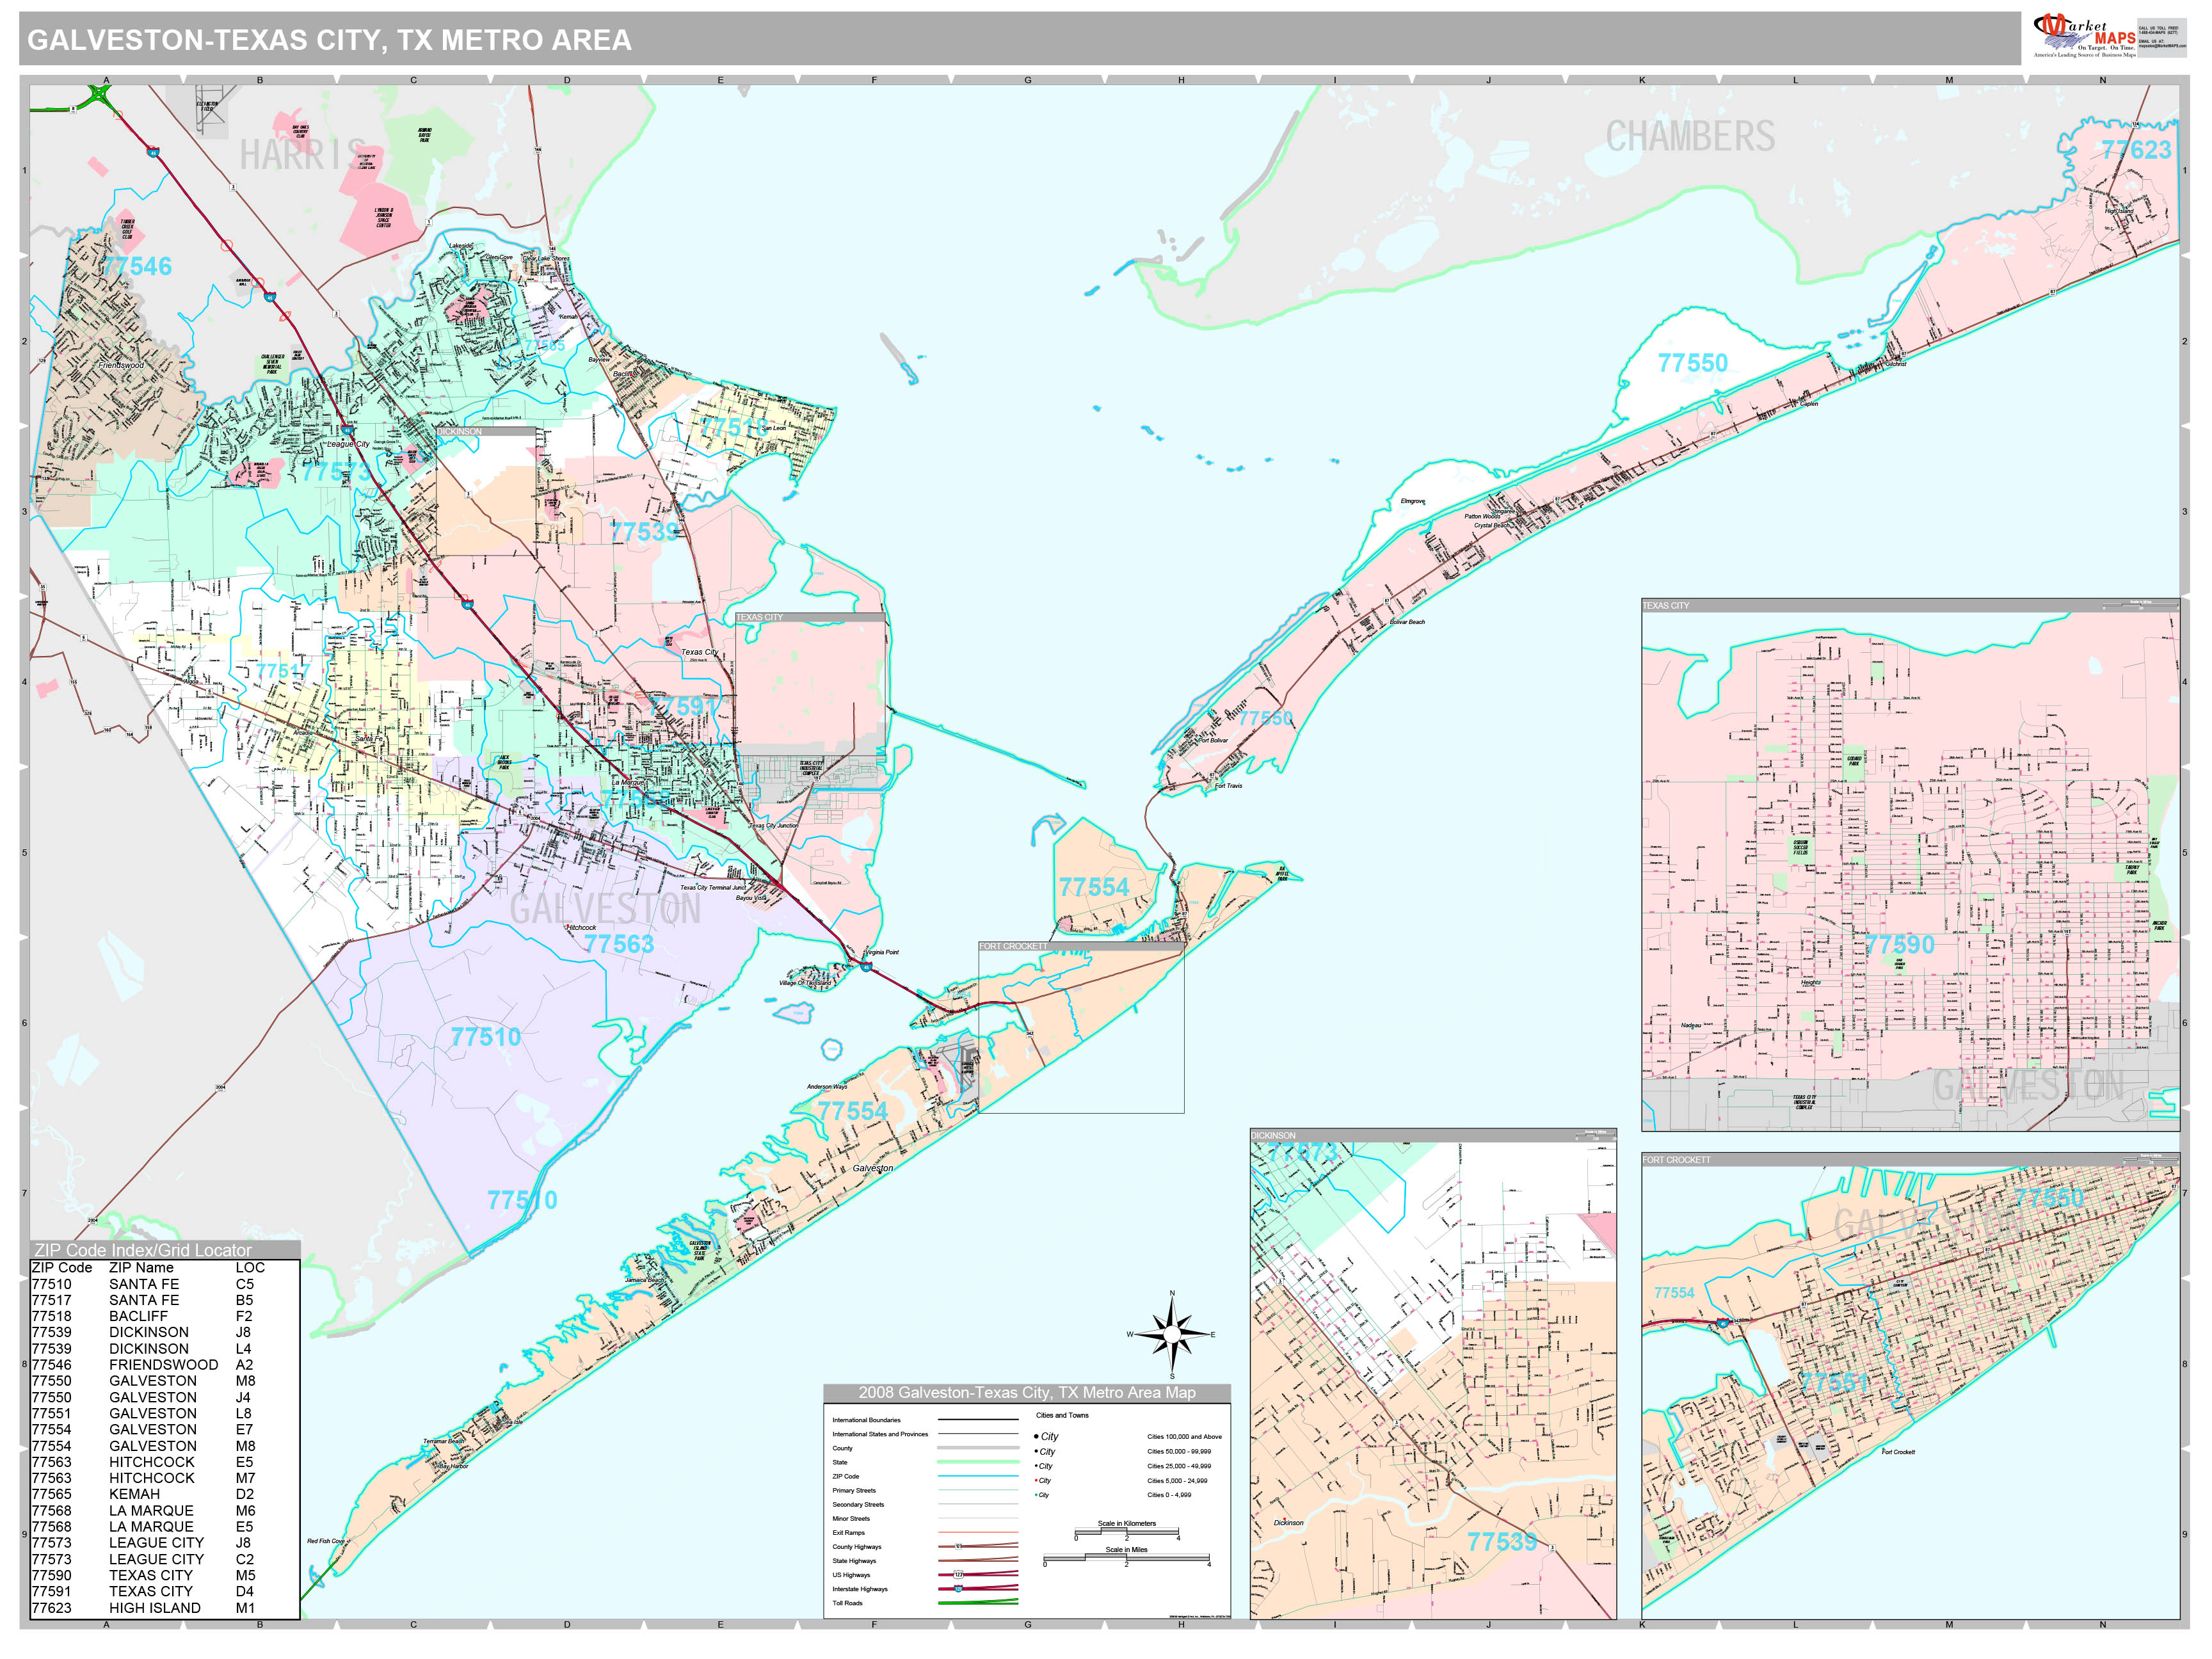Select the '77591 TEXAS CITY D4' row

point(165,1591)
